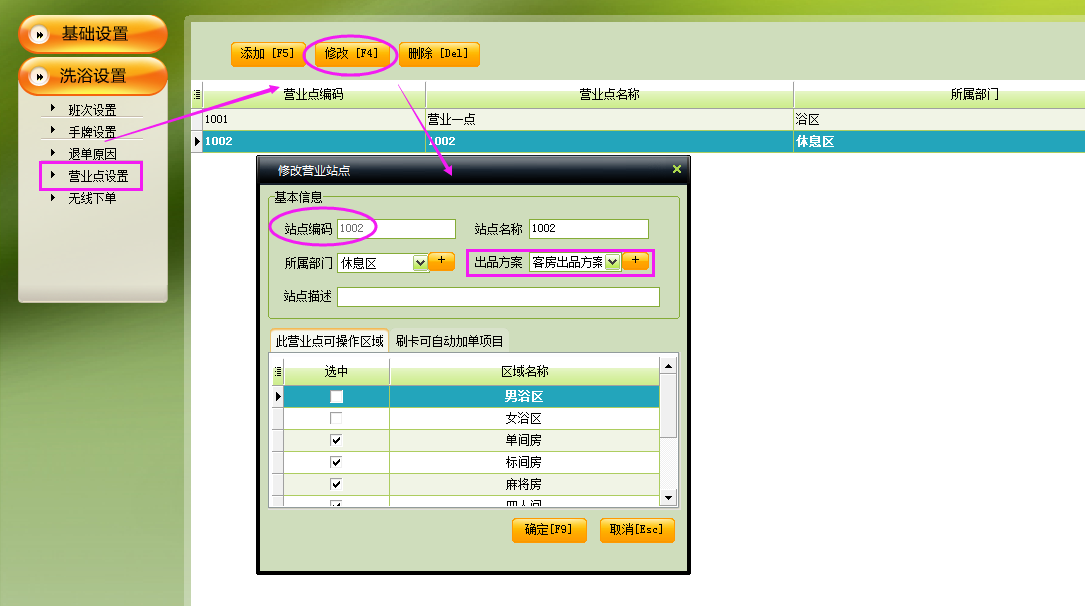
Task: Open 班次设置 in the sidebar tree
Action: [92, 110]
